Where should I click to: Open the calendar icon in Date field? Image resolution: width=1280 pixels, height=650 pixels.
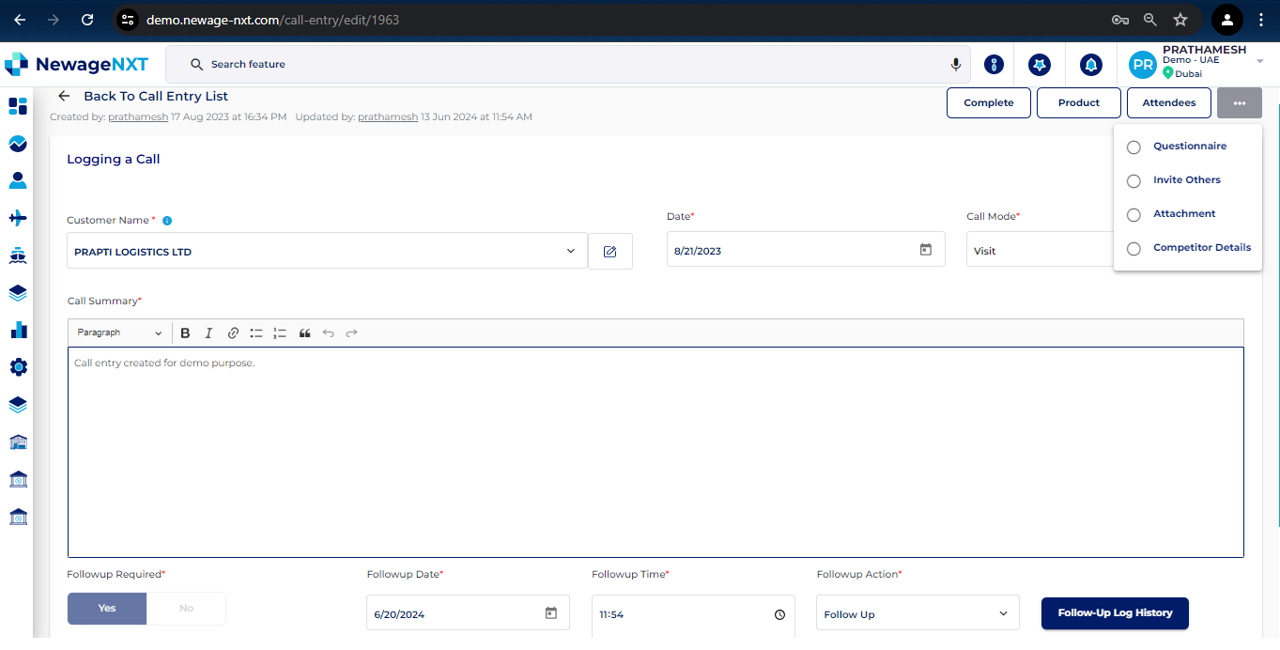[926, 250]
